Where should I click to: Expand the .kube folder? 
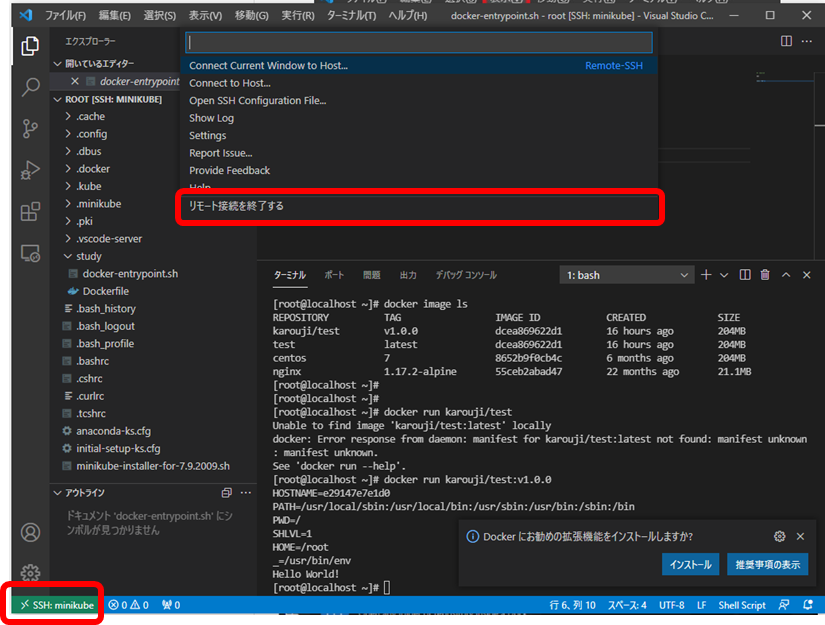(67, 186)
